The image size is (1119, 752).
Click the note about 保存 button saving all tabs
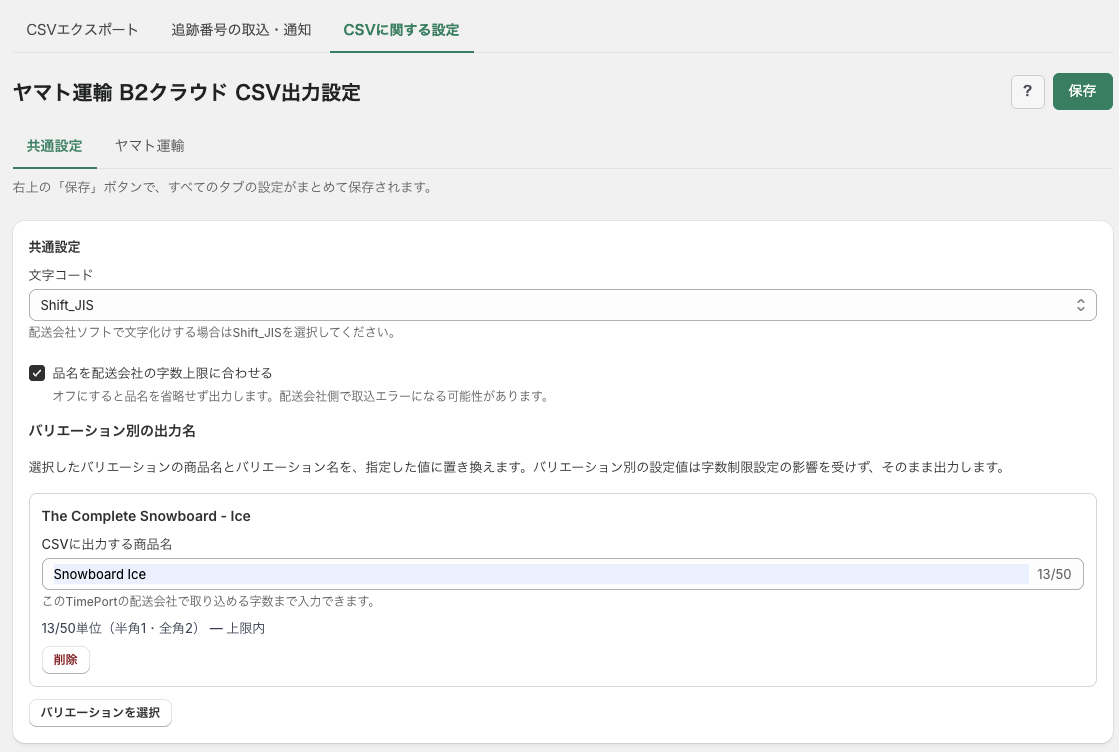223,188
